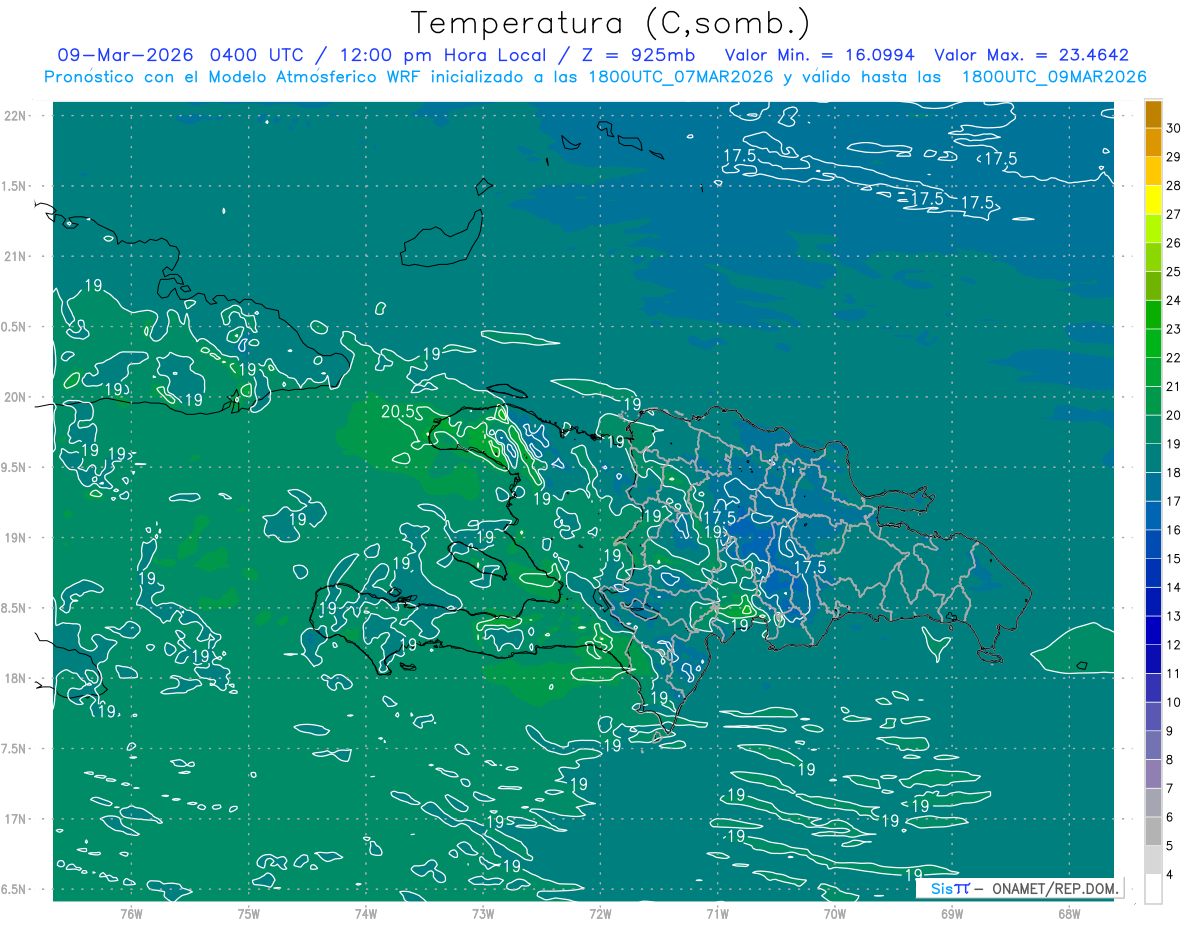The width and height of the screenshot is (1200, 927).
Task: Click the colorbar legend value '30'
Action: (1174, 128)
